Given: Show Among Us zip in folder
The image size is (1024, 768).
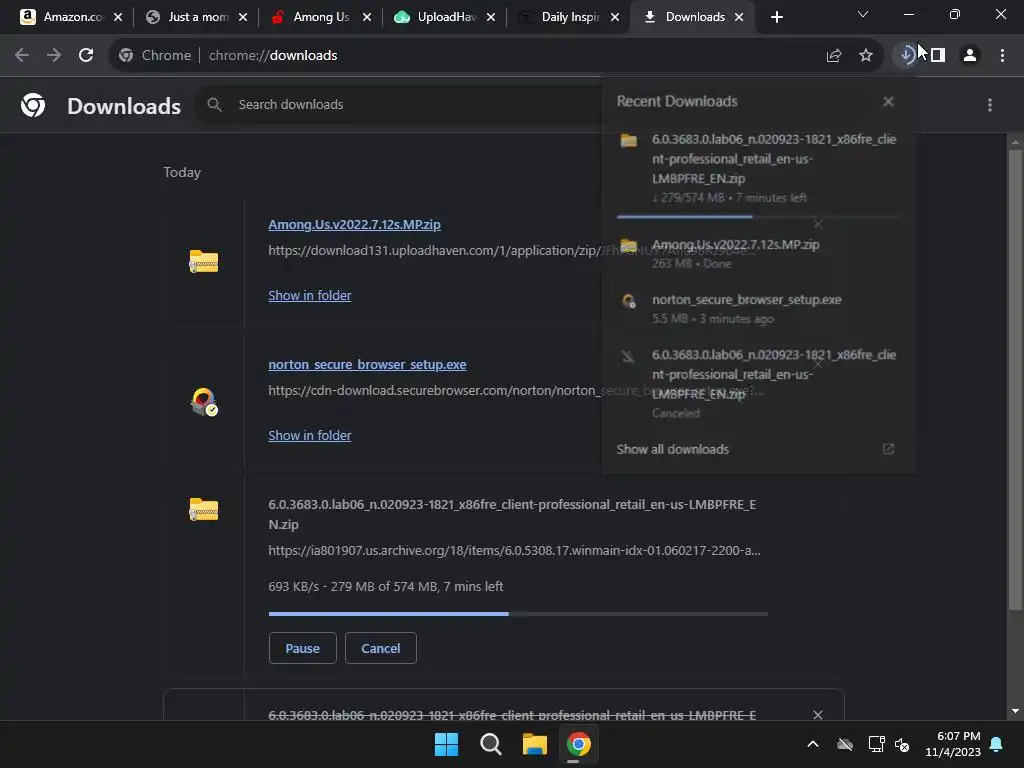Looking at the screenshot, I should tap(310, 295).
